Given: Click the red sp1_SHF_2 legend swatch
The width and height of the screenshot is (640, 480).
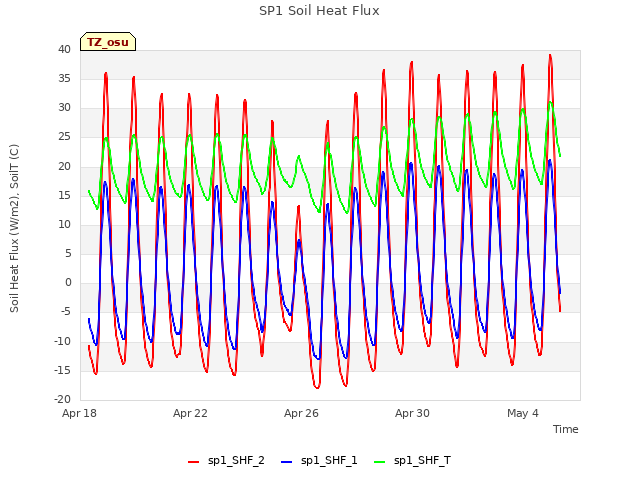Looking at the screenshot, I should (x=193, y=462).
